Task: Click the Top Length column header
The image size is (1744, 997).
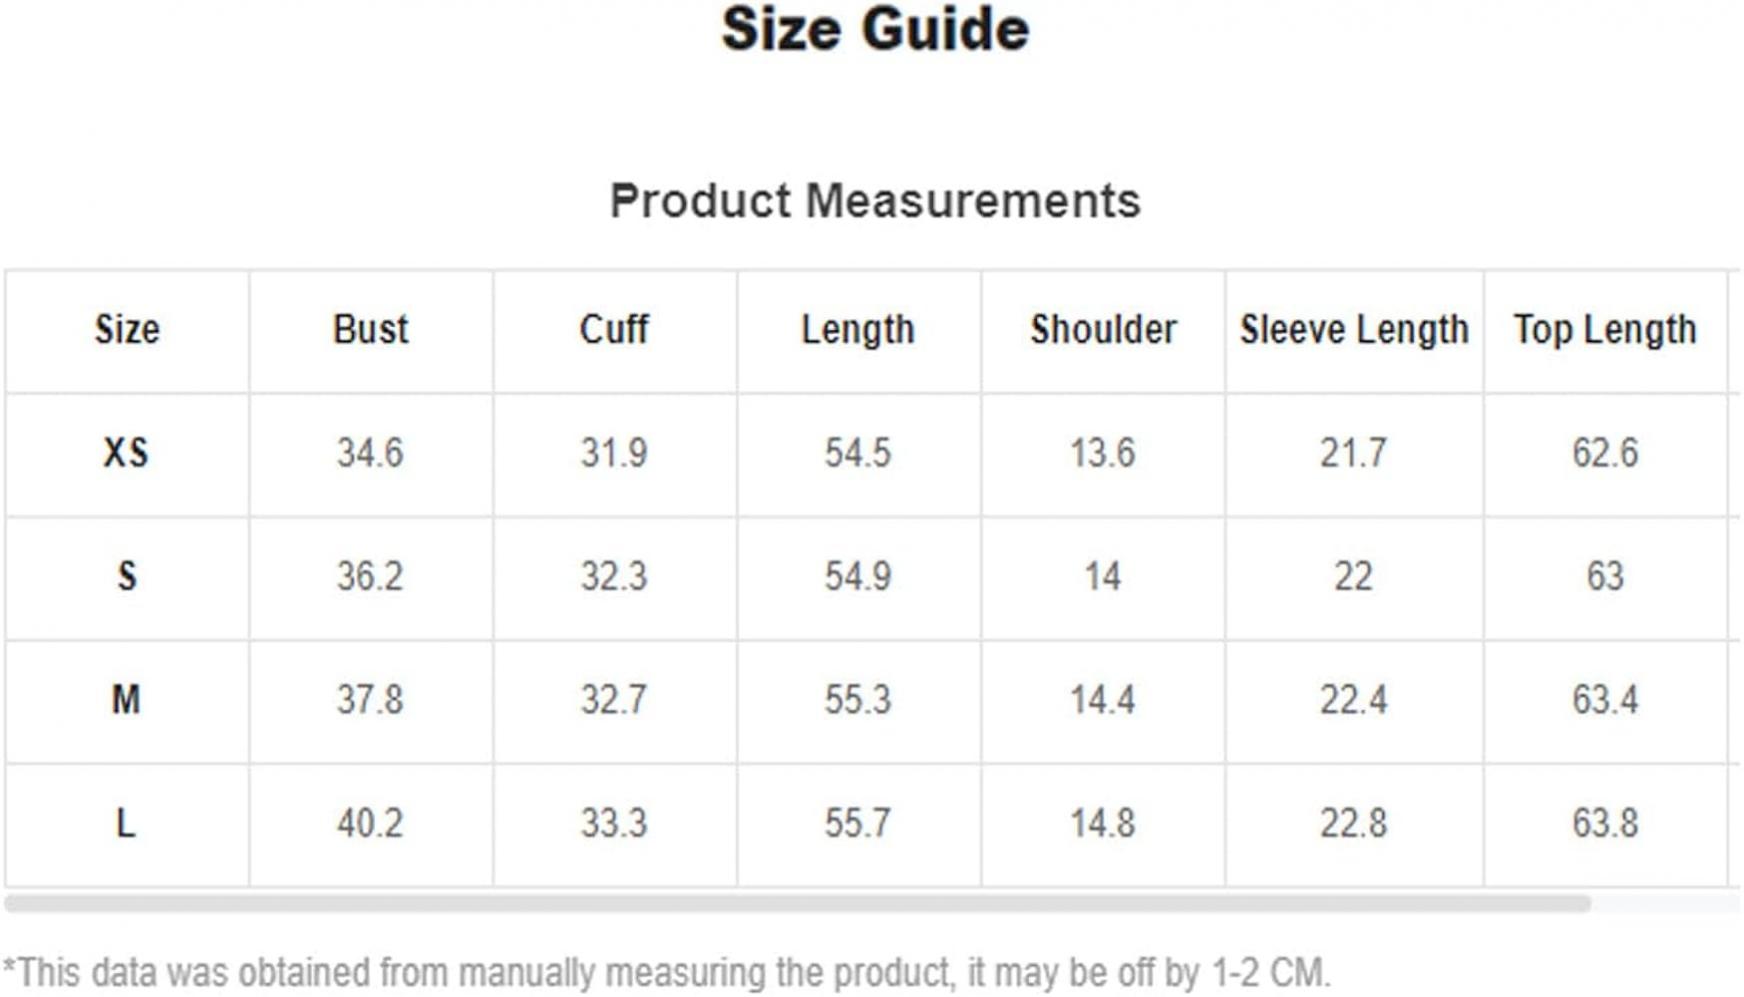Action: coord(1605,329)
